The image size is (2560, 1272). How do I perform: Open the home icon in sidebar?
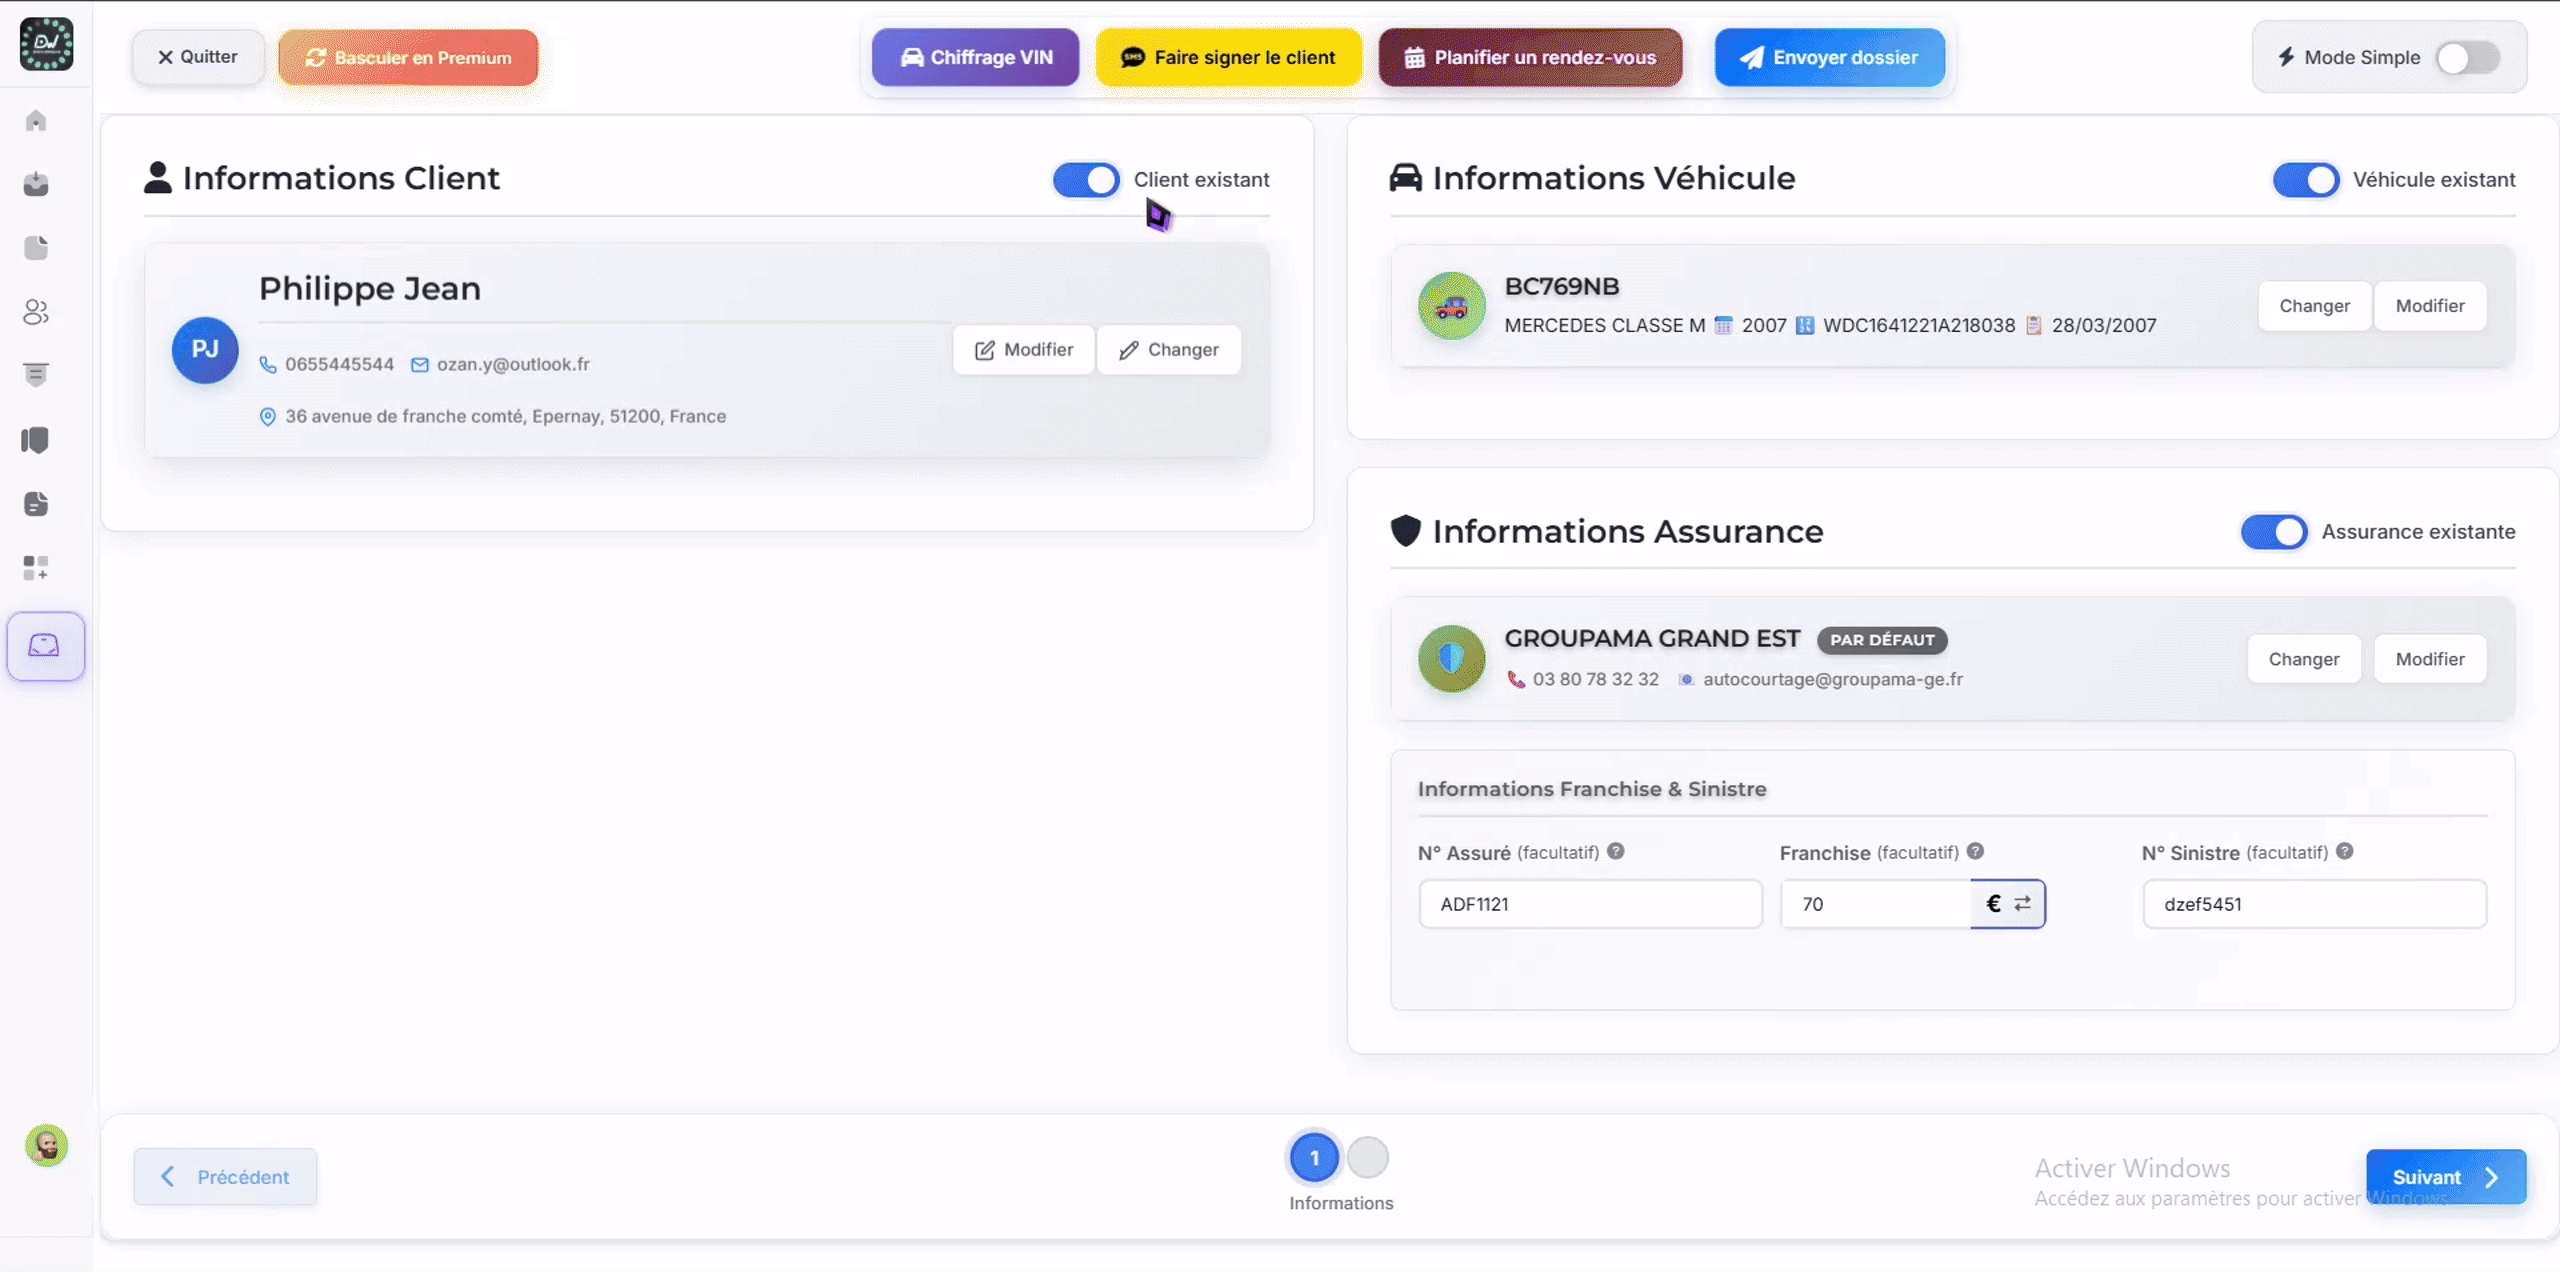click(x=36, y=121)
